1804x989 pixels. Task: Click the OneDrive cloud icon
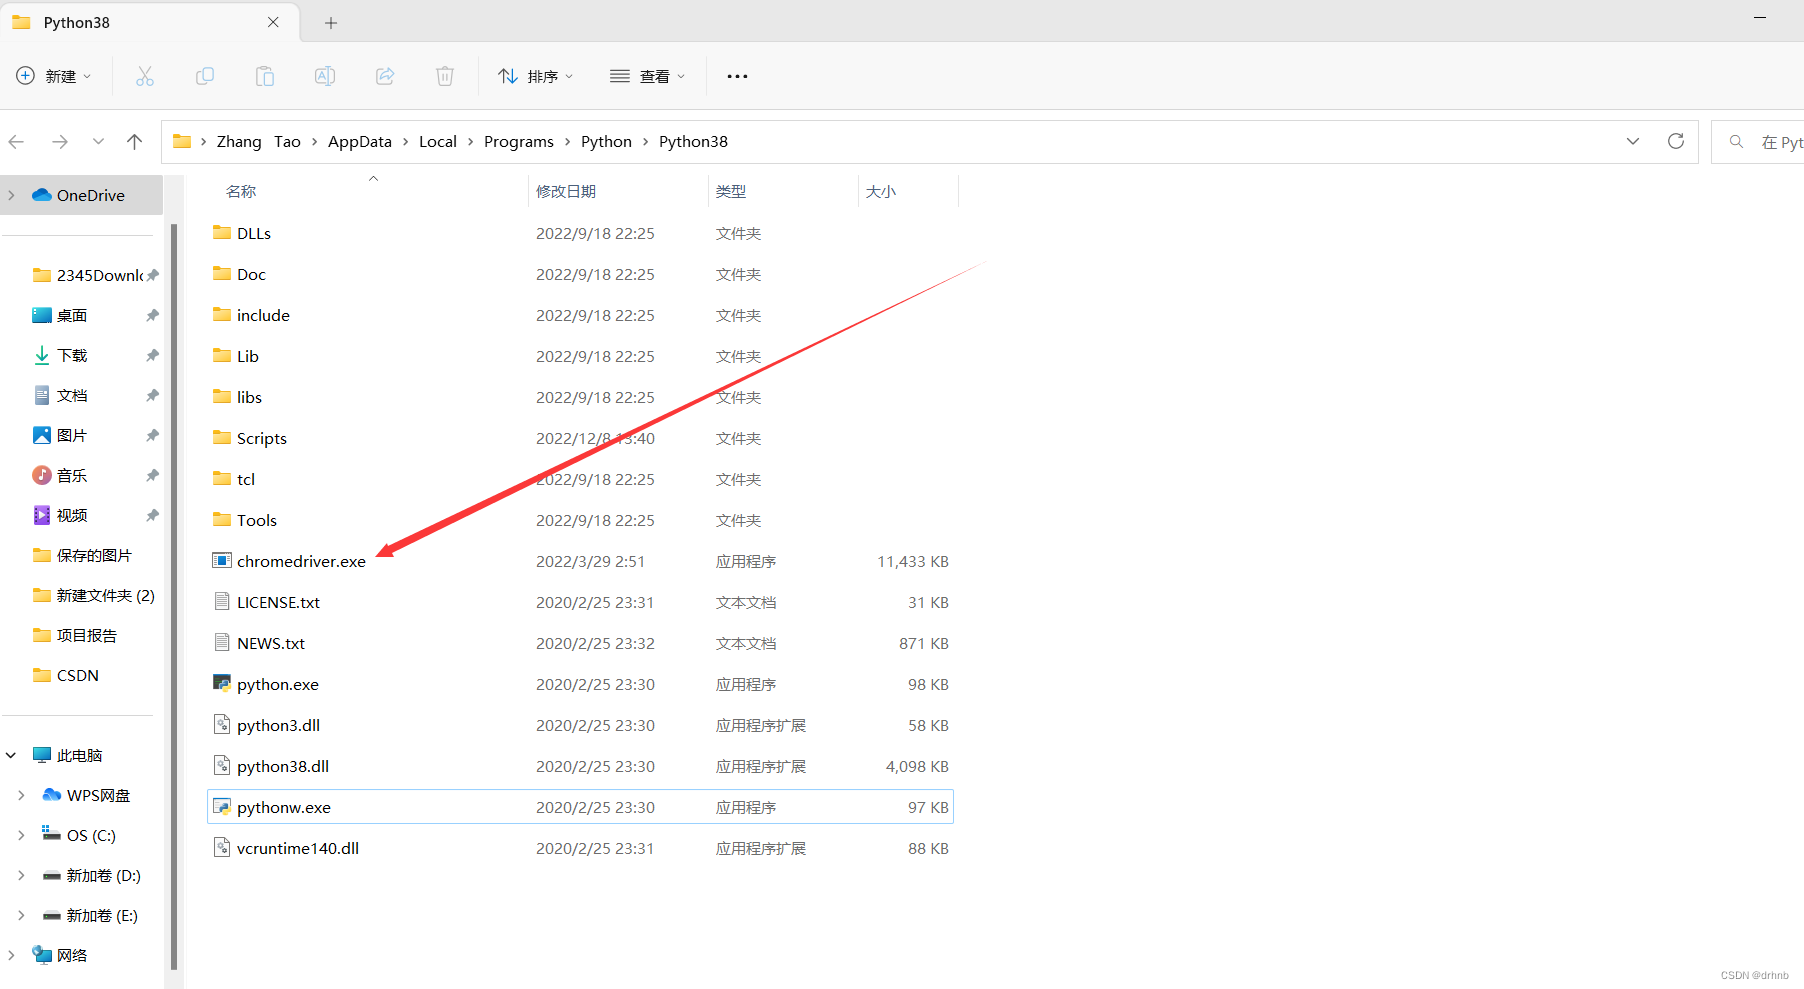pyautogui.click(x=42, y=195)
